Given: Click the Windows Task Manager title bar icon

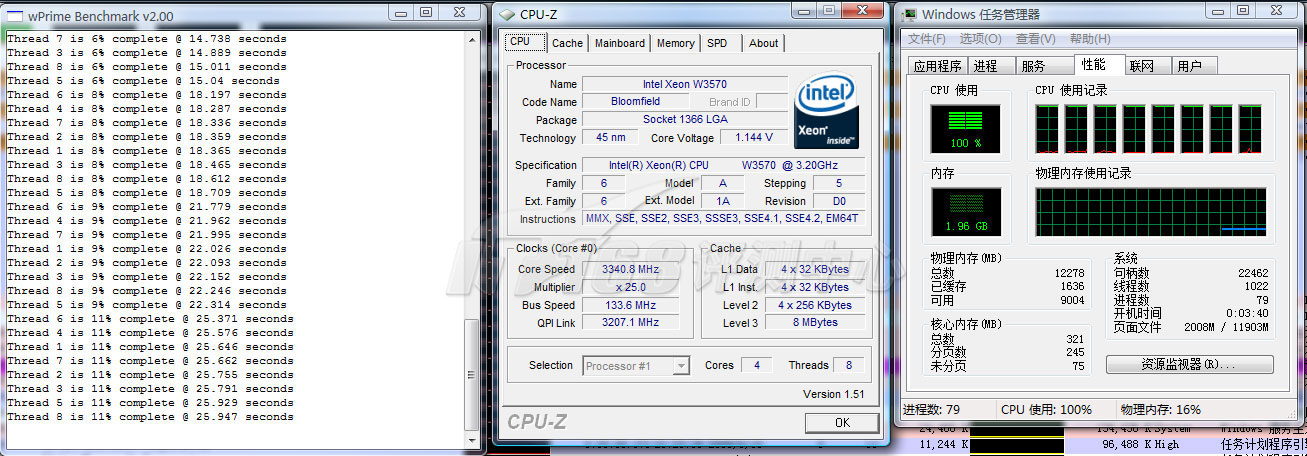Looking at the screenshot, I should [909, 14].
